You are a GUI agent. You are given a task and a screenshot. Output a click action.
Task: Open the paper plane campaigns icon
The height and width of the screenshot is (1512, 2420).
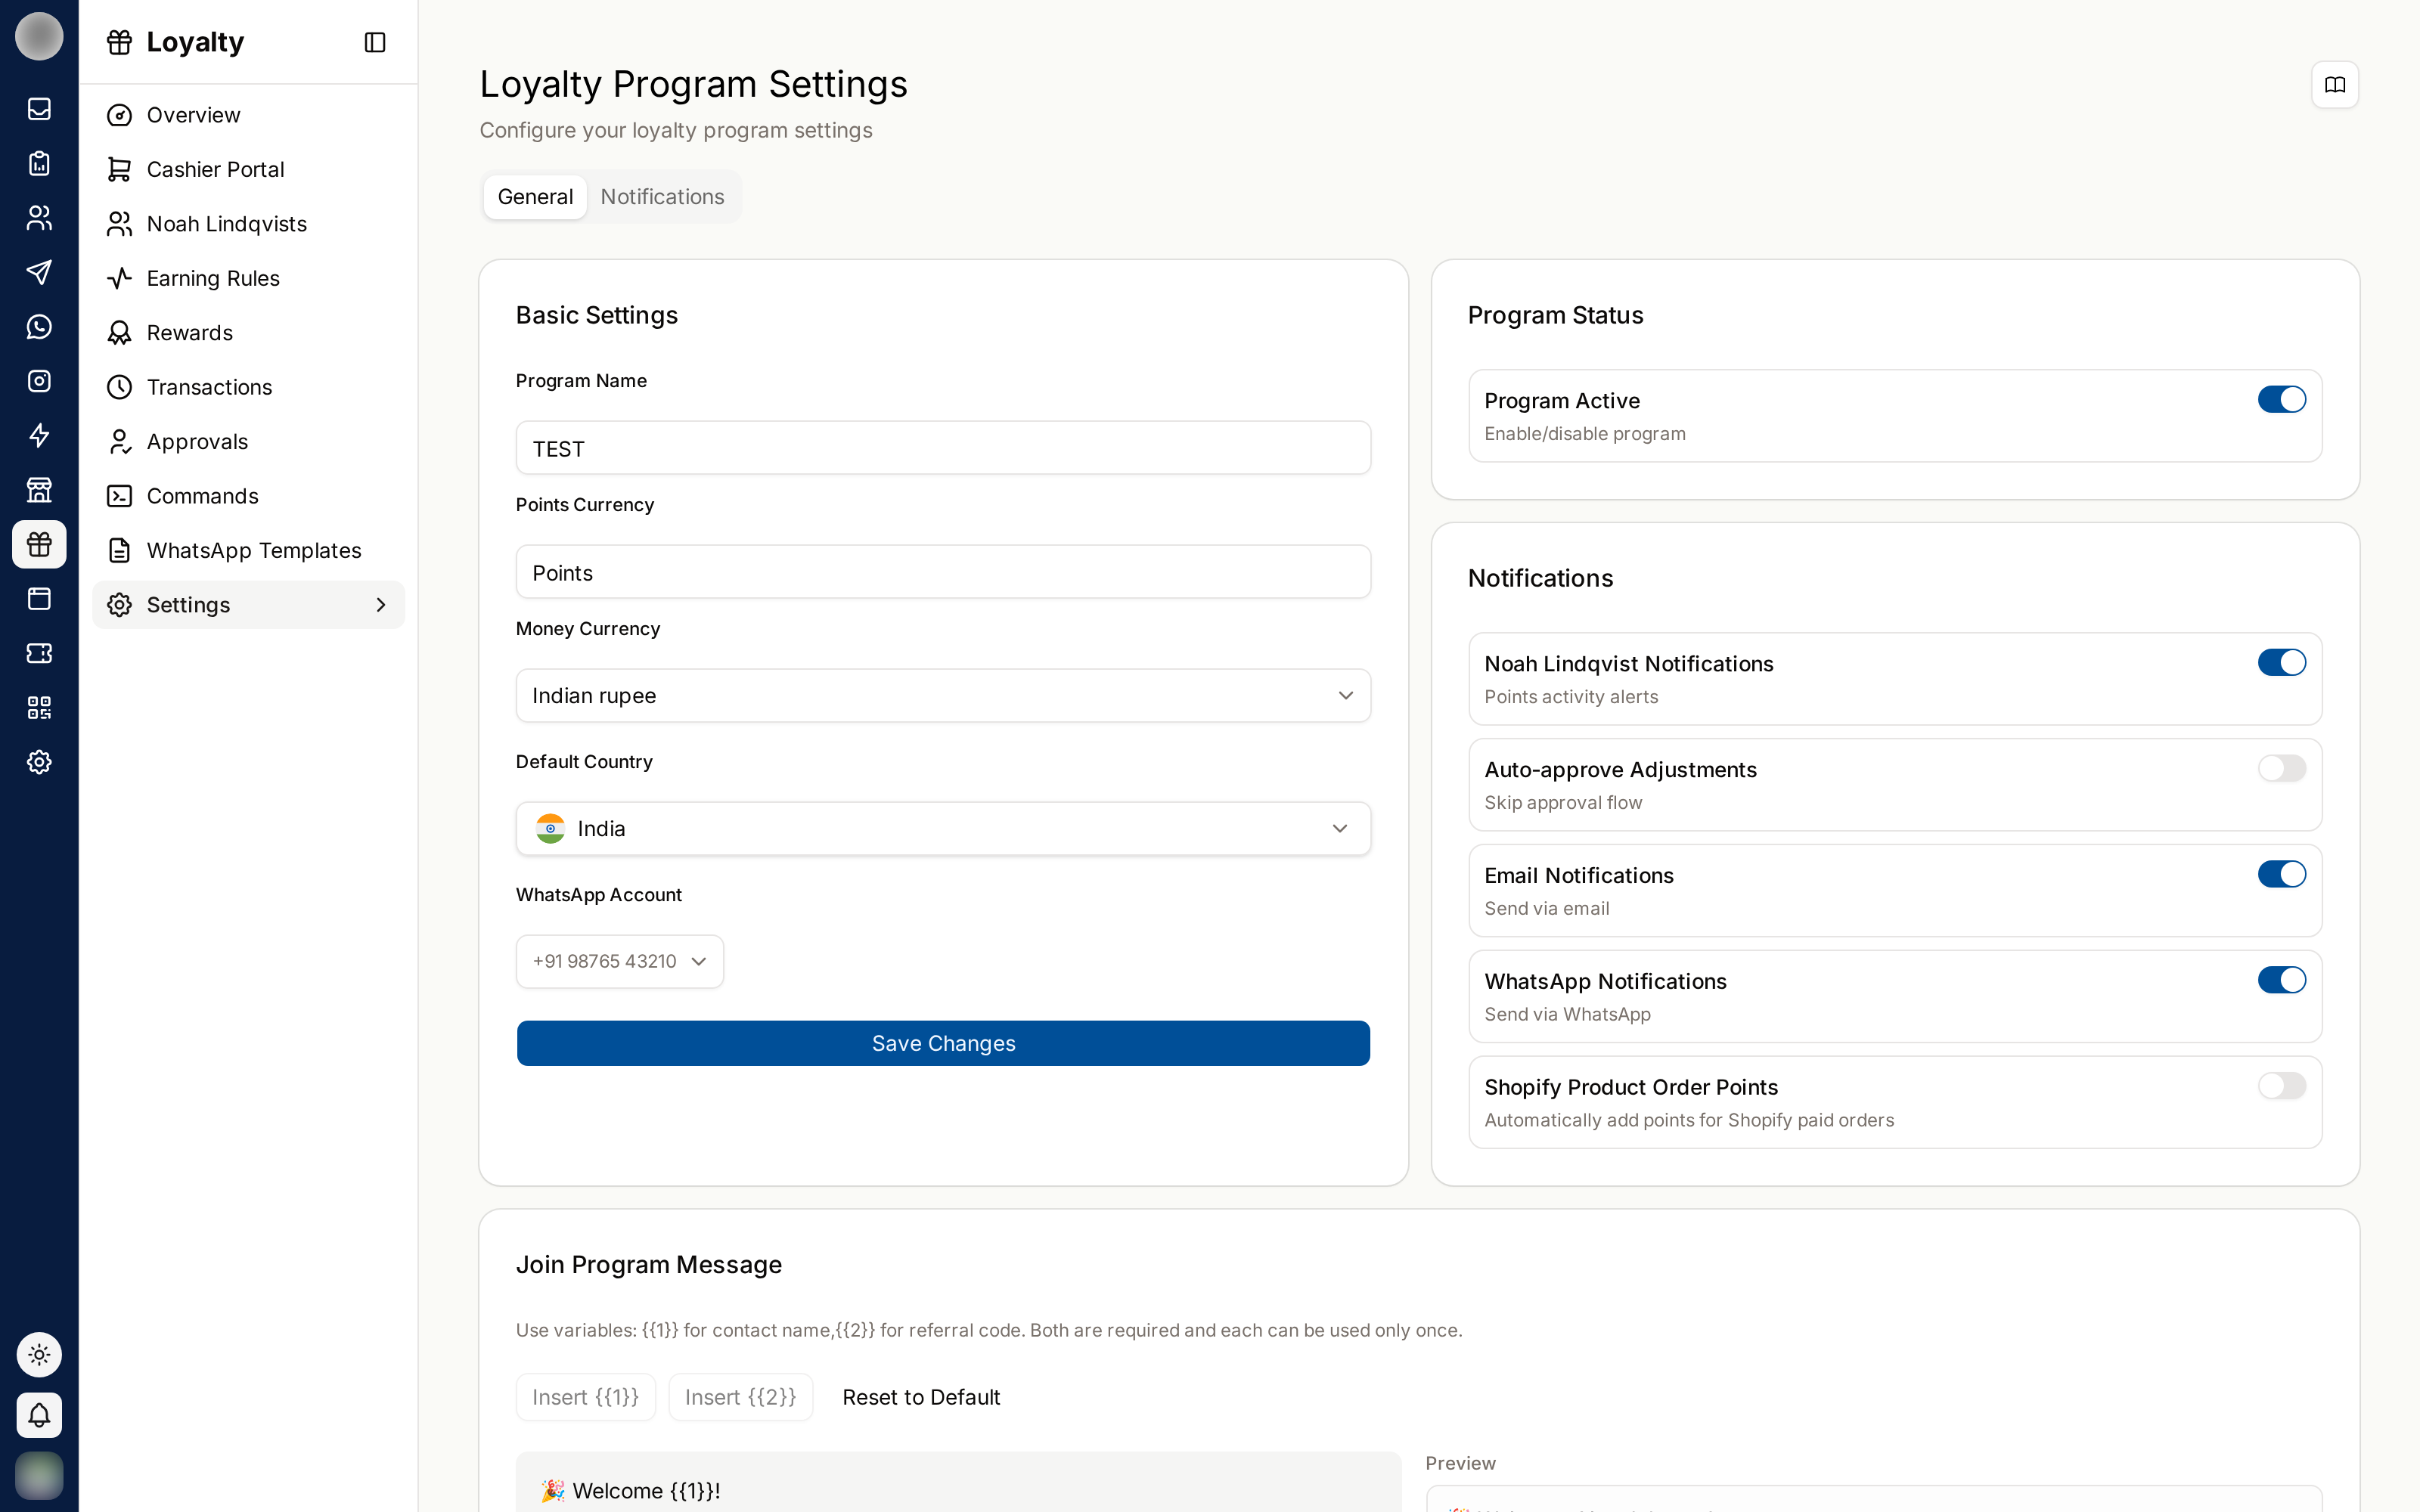(39, 272)
